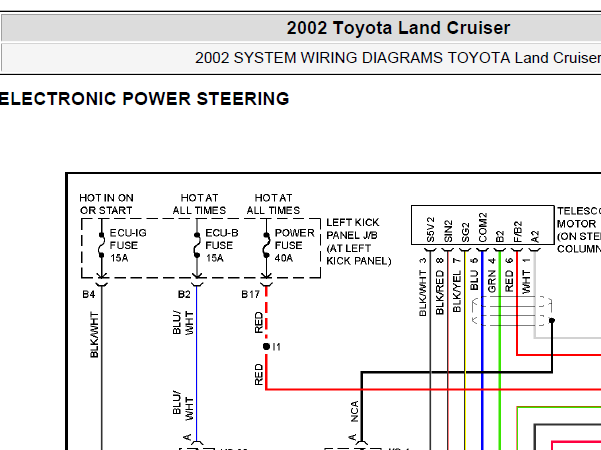
Task: Click the BLK/WHT wire label below B4
Action: click(x=94, y=335)
